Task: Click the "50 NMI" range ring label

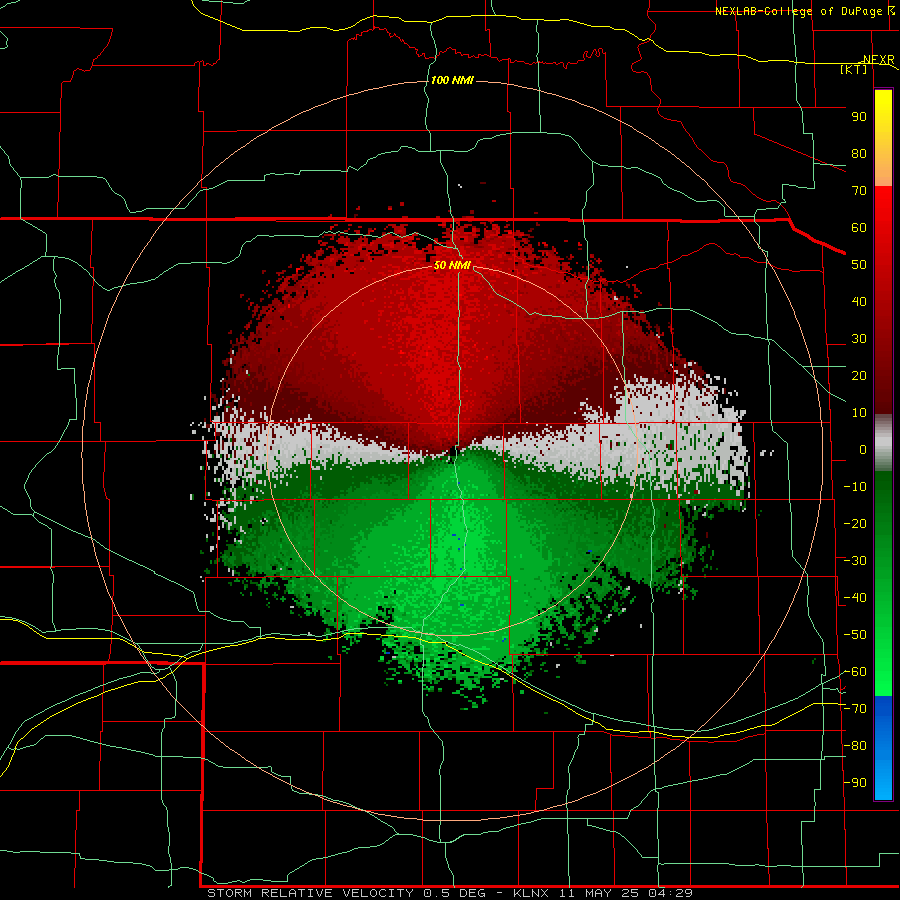Action: coord(452,265)
